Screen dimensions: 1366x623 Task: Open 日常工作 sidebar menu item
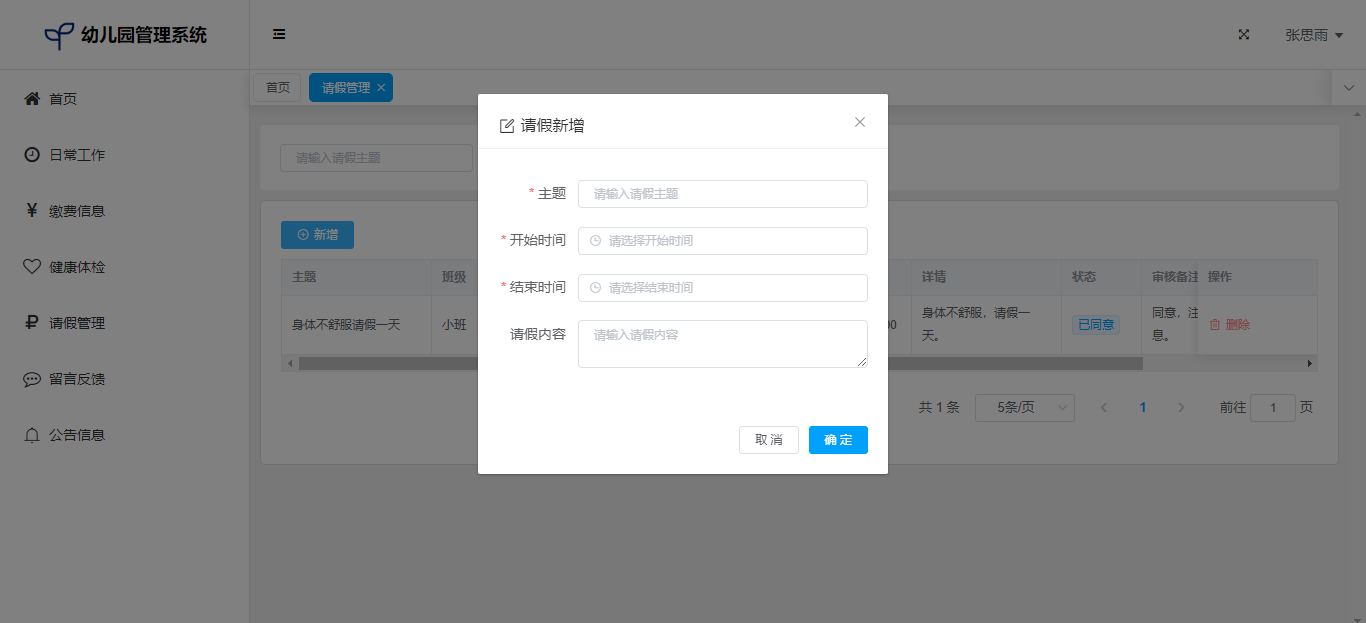pos(124,154)
